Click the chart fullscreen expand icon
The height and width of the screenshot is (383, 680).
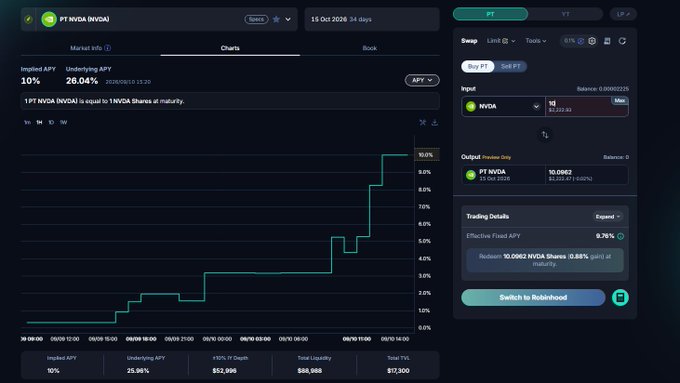click(422, 122)
